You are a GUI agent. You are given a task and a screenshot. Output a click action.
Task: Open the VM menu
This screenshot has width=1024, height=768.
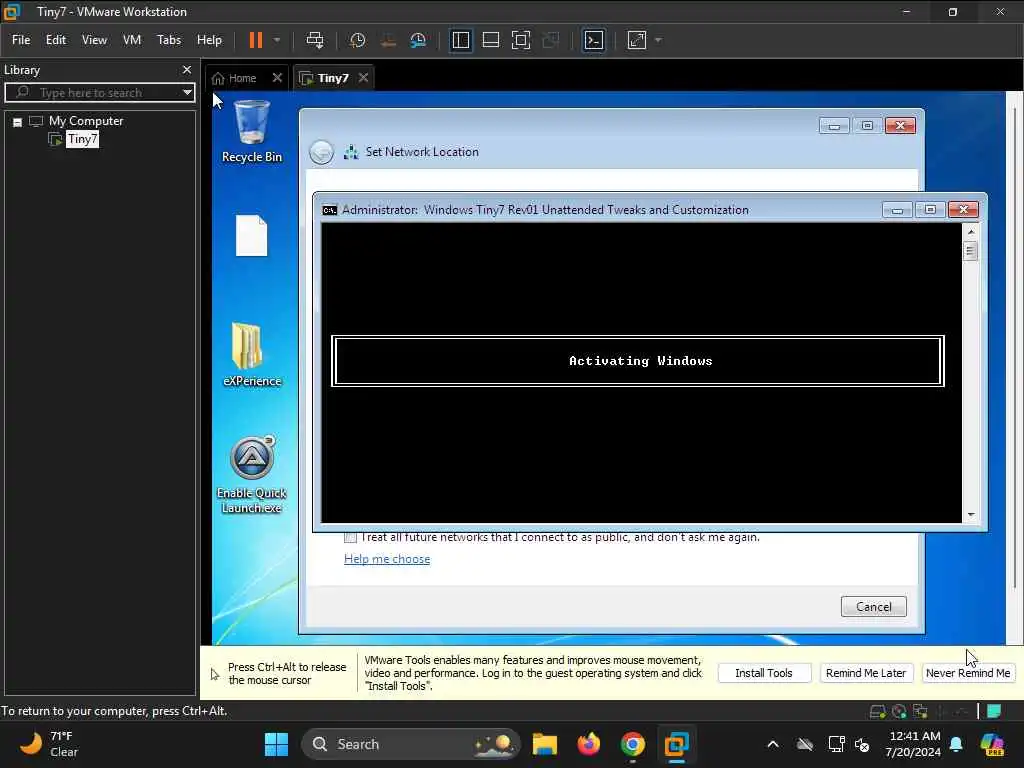coord(132,40)
